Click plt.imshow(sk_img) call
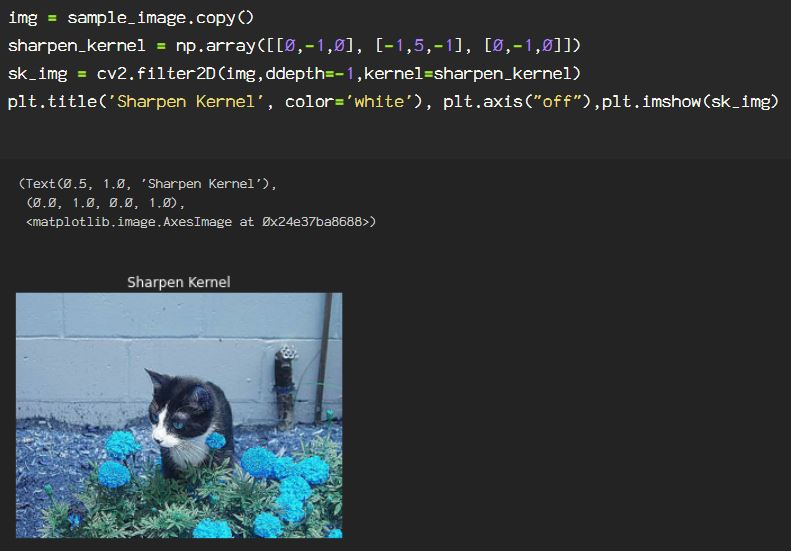Image resolution: width=791 pixels, height=551 pixels. tap(691, 102)
